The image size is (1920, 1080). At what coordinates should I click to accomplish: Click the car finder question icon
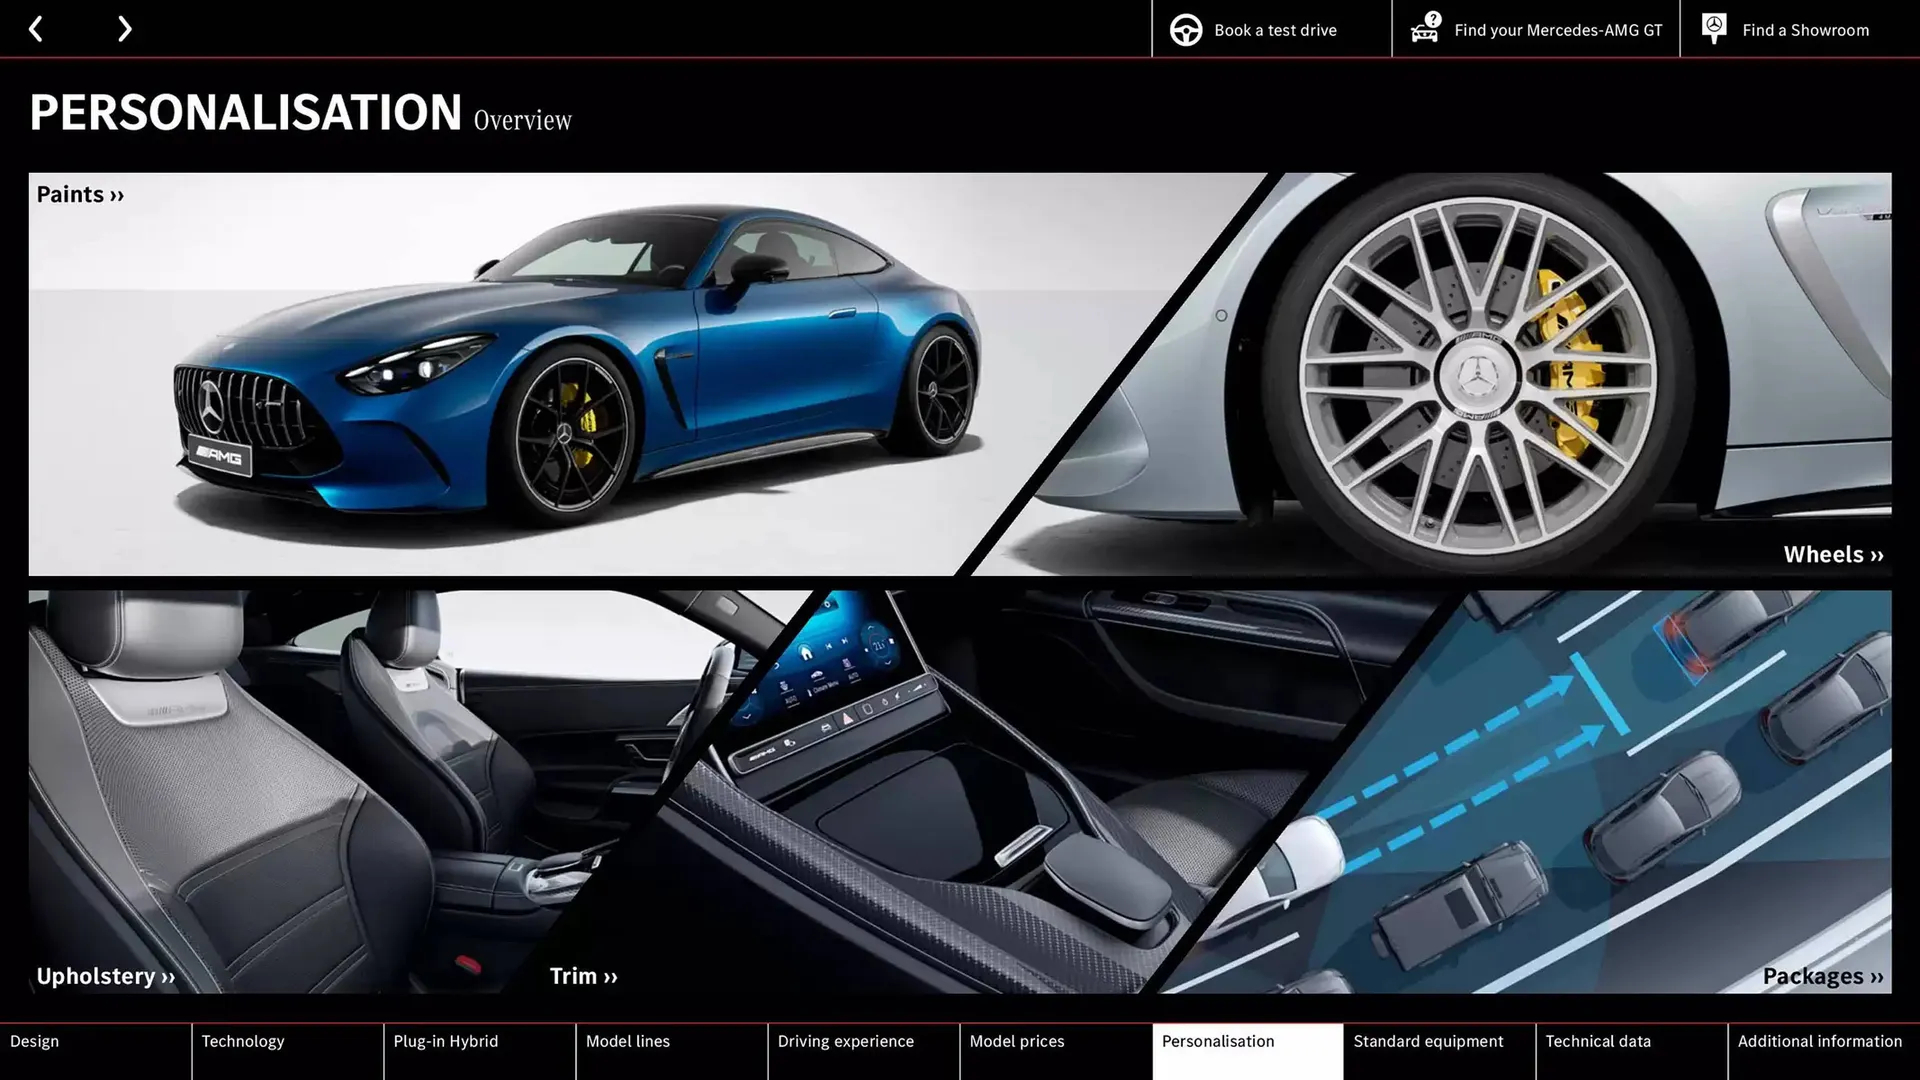pos(1425,28)
